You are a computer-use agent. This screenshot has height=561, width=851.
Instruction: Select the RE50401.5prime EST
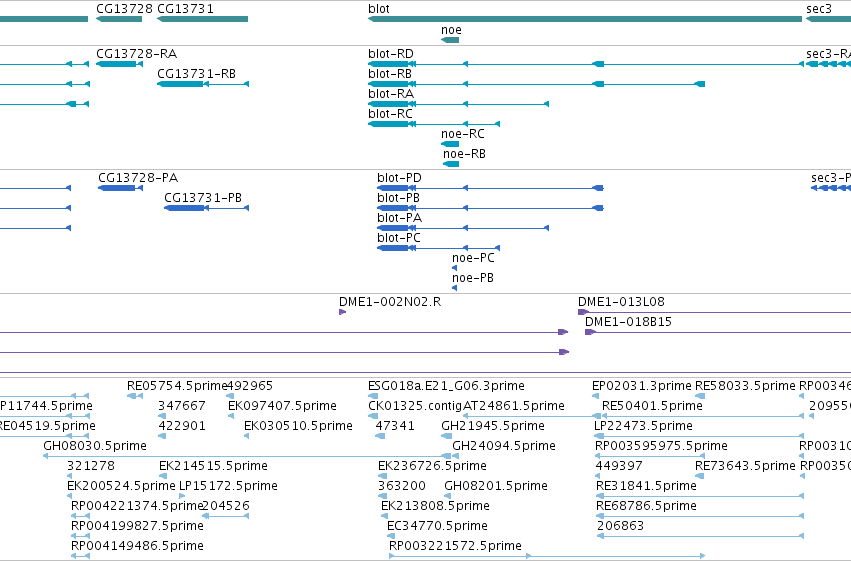(x=702, y=416)
